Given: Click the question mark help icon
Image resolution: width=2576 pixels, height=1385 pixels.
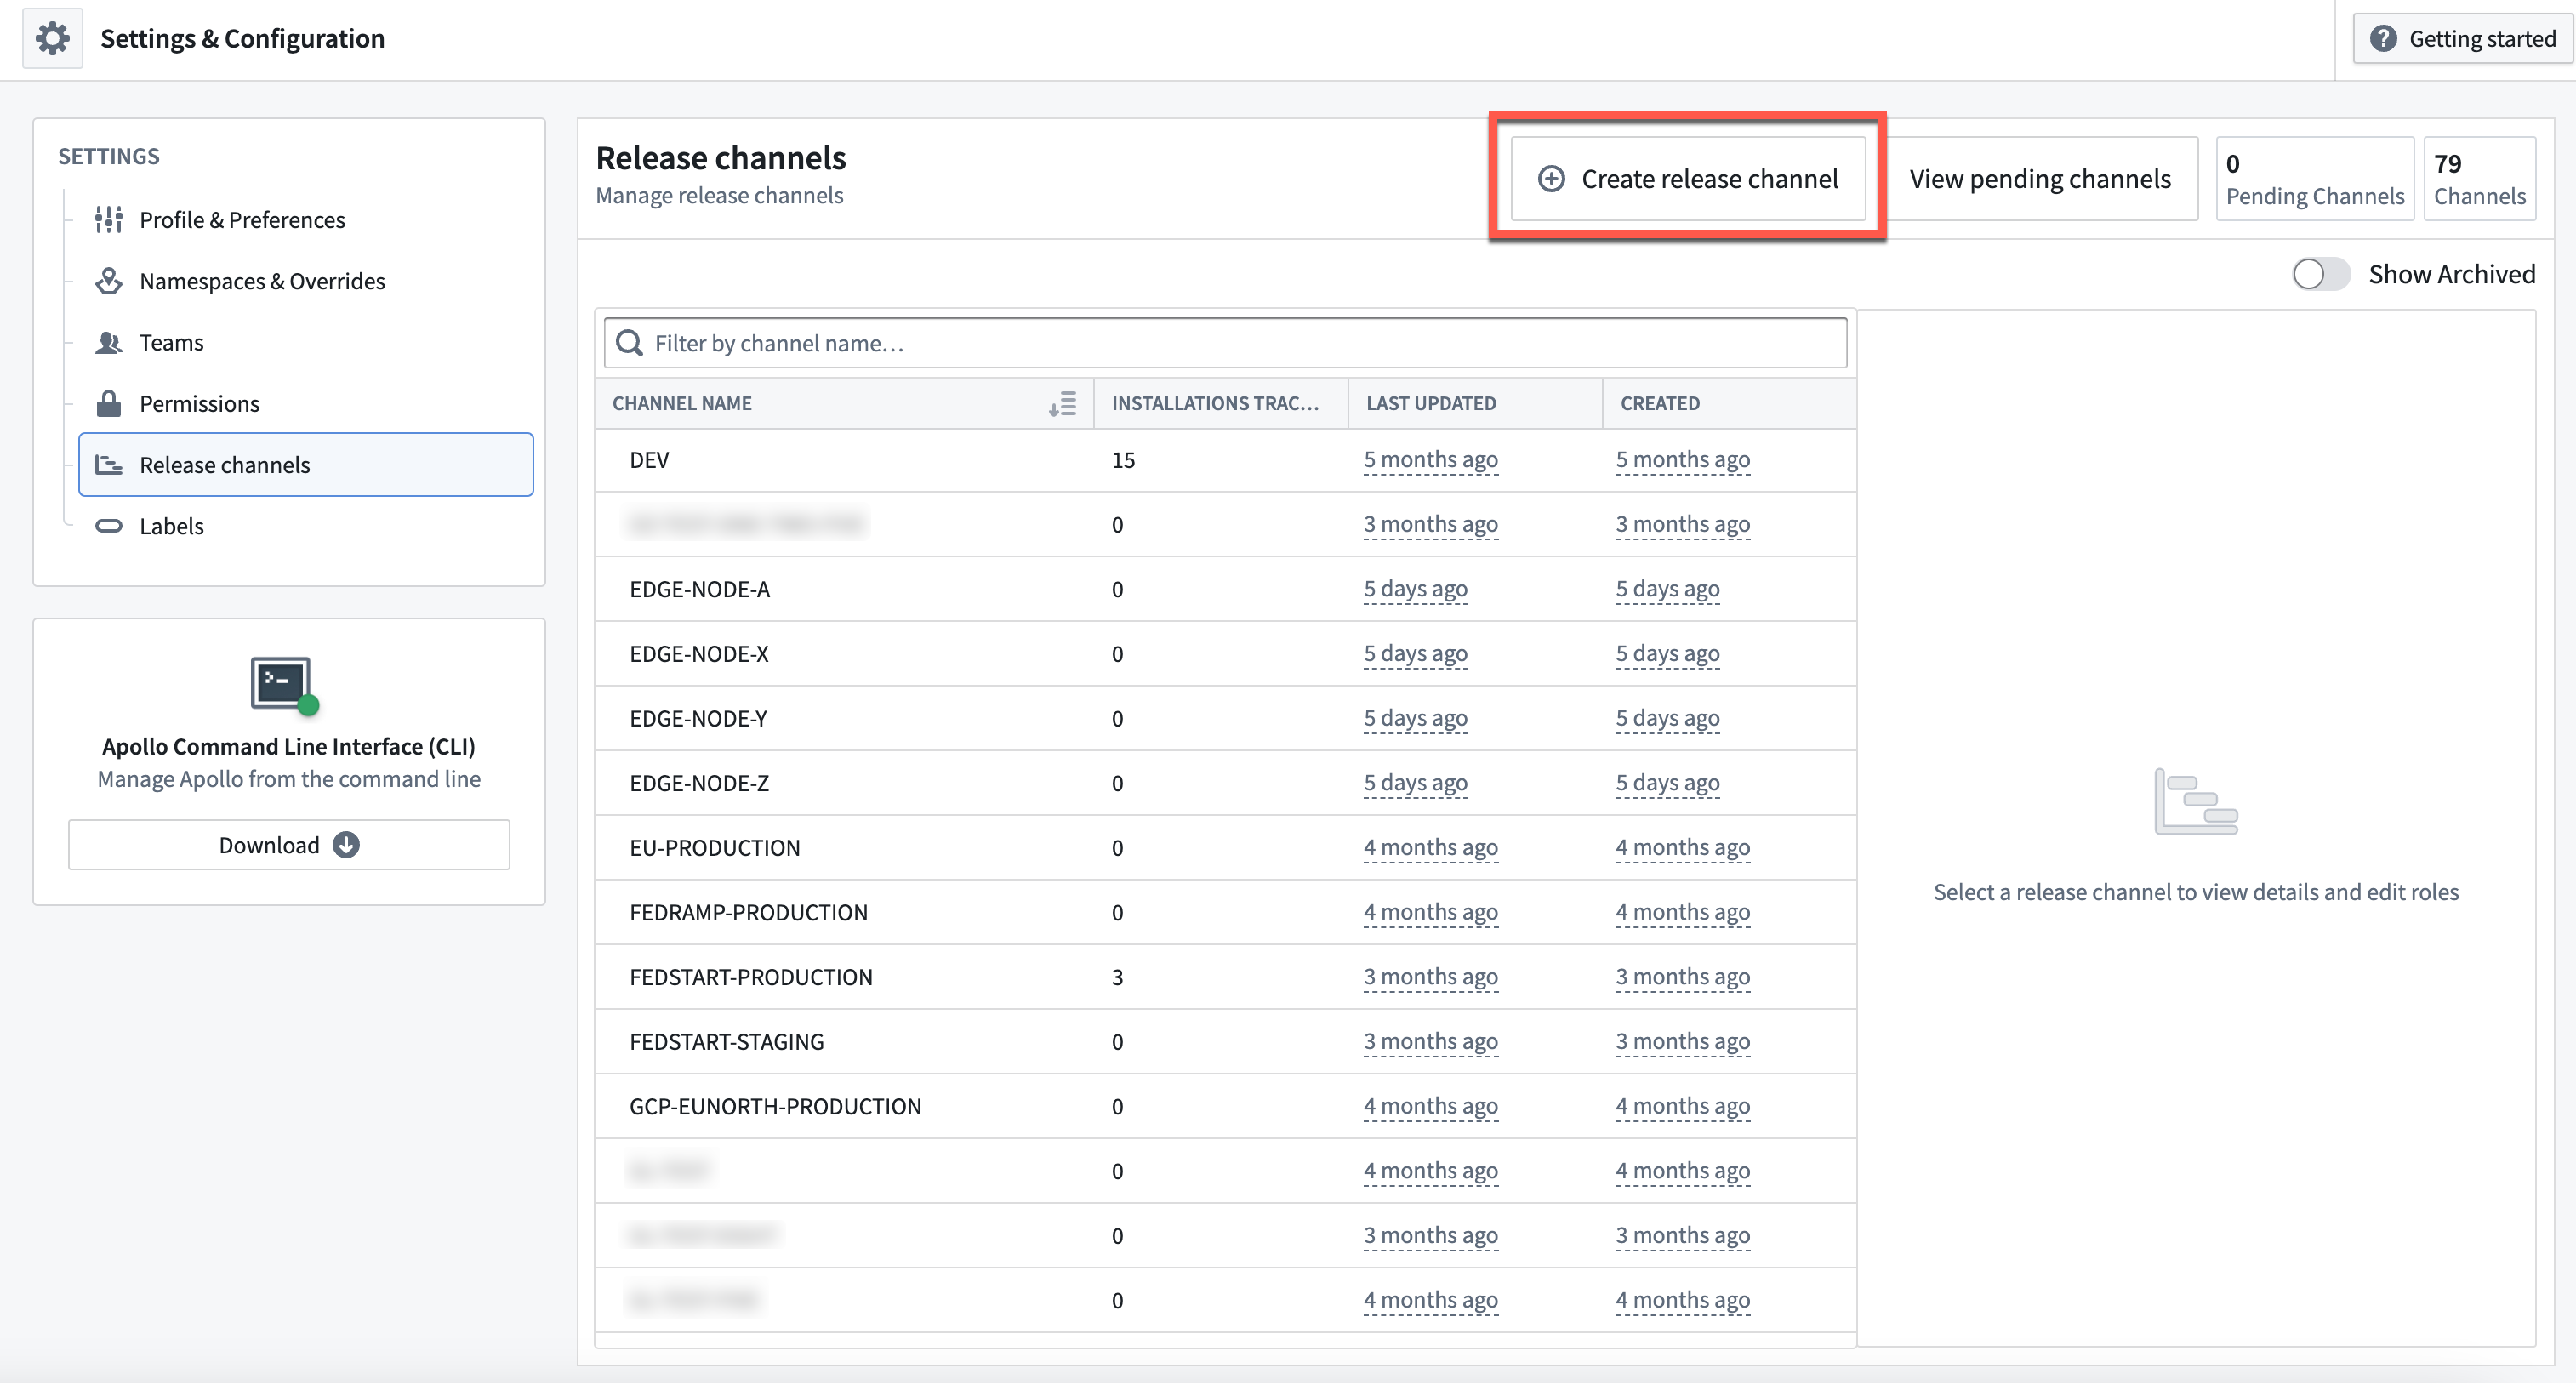Looking at the screenshot, I should 2383,38.
